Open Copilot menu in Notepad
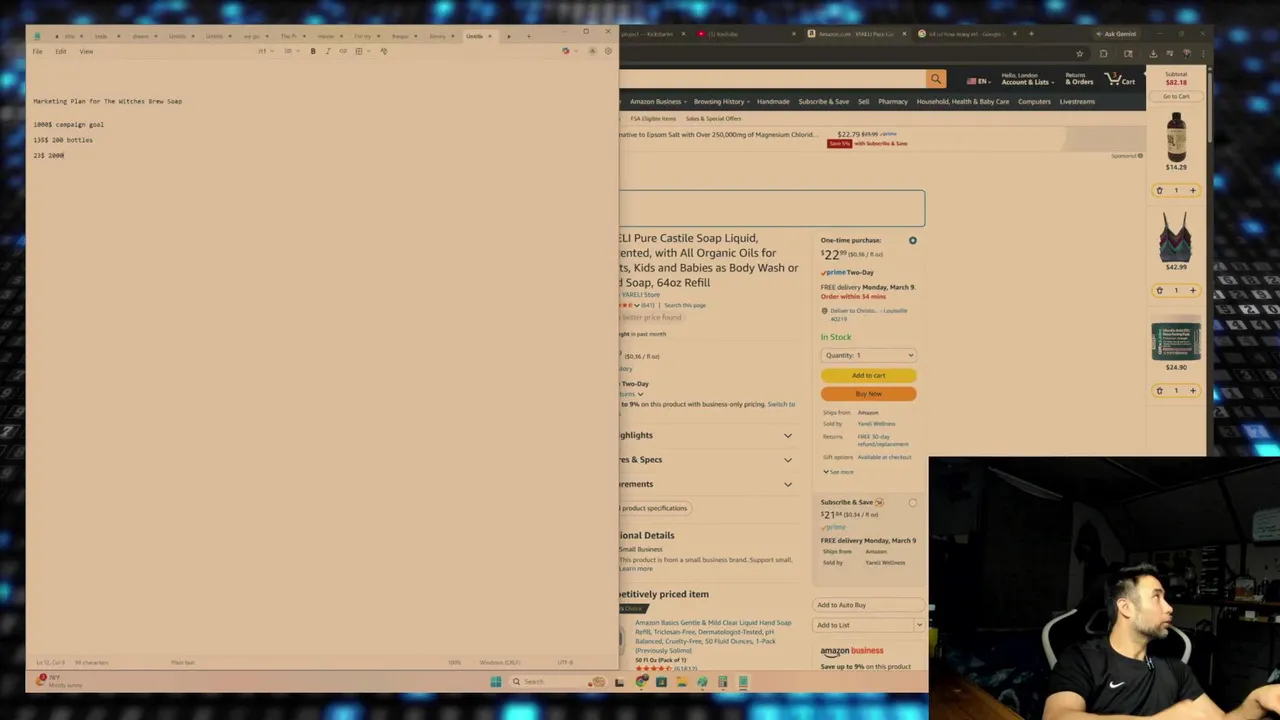The width and height of the screenshot is (1280, 720). [x=569, y=51]
